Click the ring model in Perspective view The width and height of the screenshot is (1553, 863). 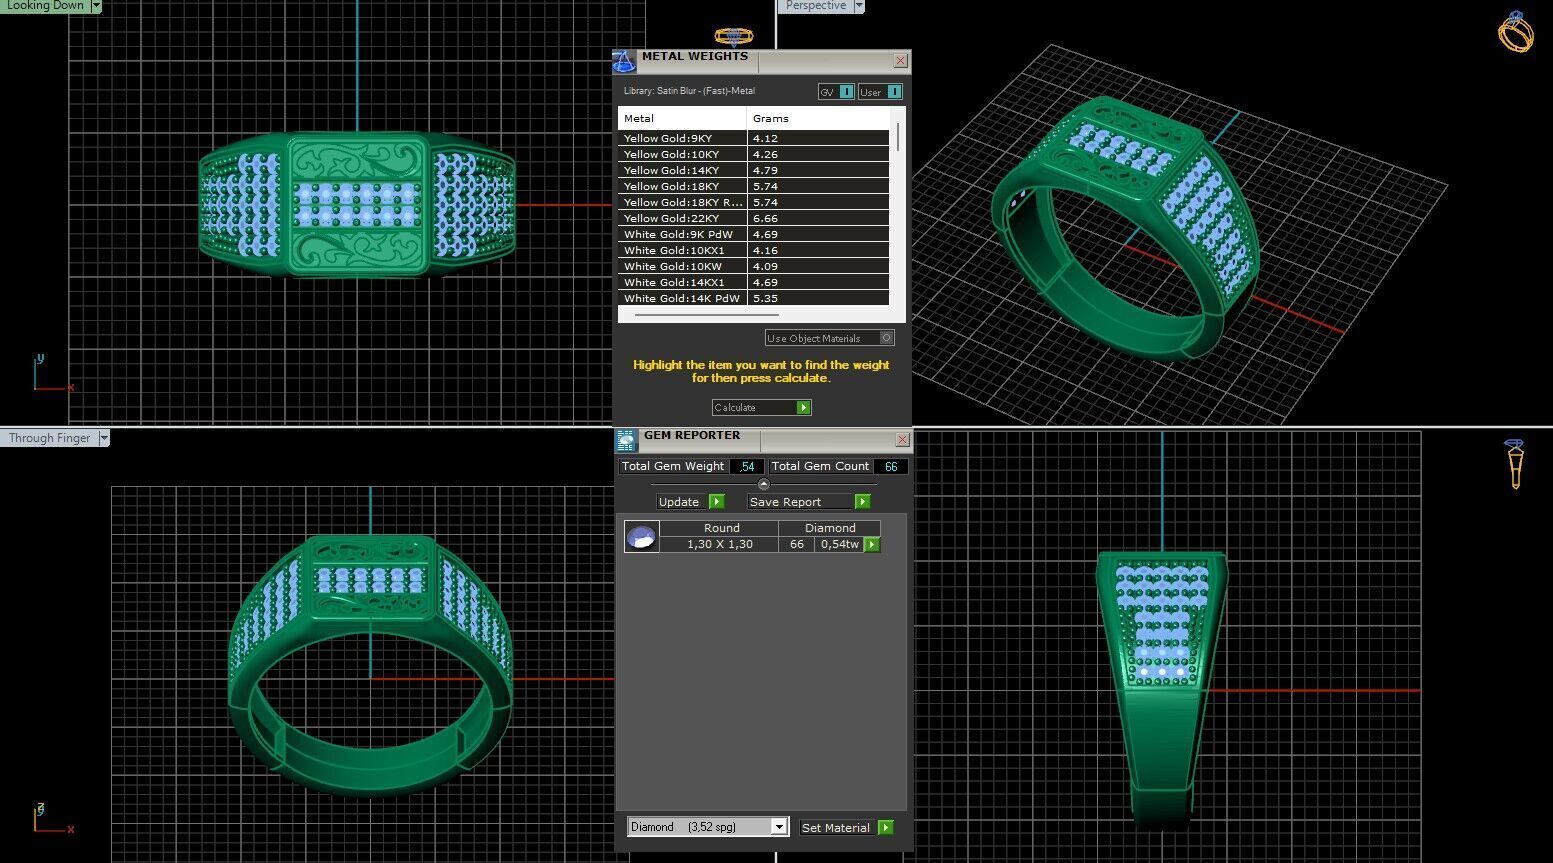coord(1125,228)
